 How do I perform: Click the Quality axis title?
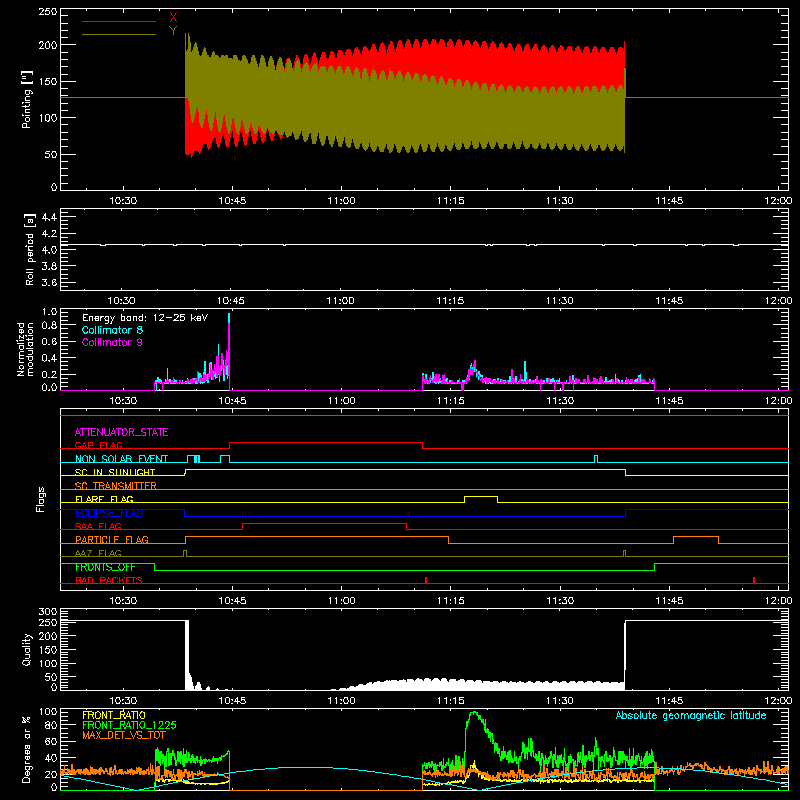tap(27, 649)
